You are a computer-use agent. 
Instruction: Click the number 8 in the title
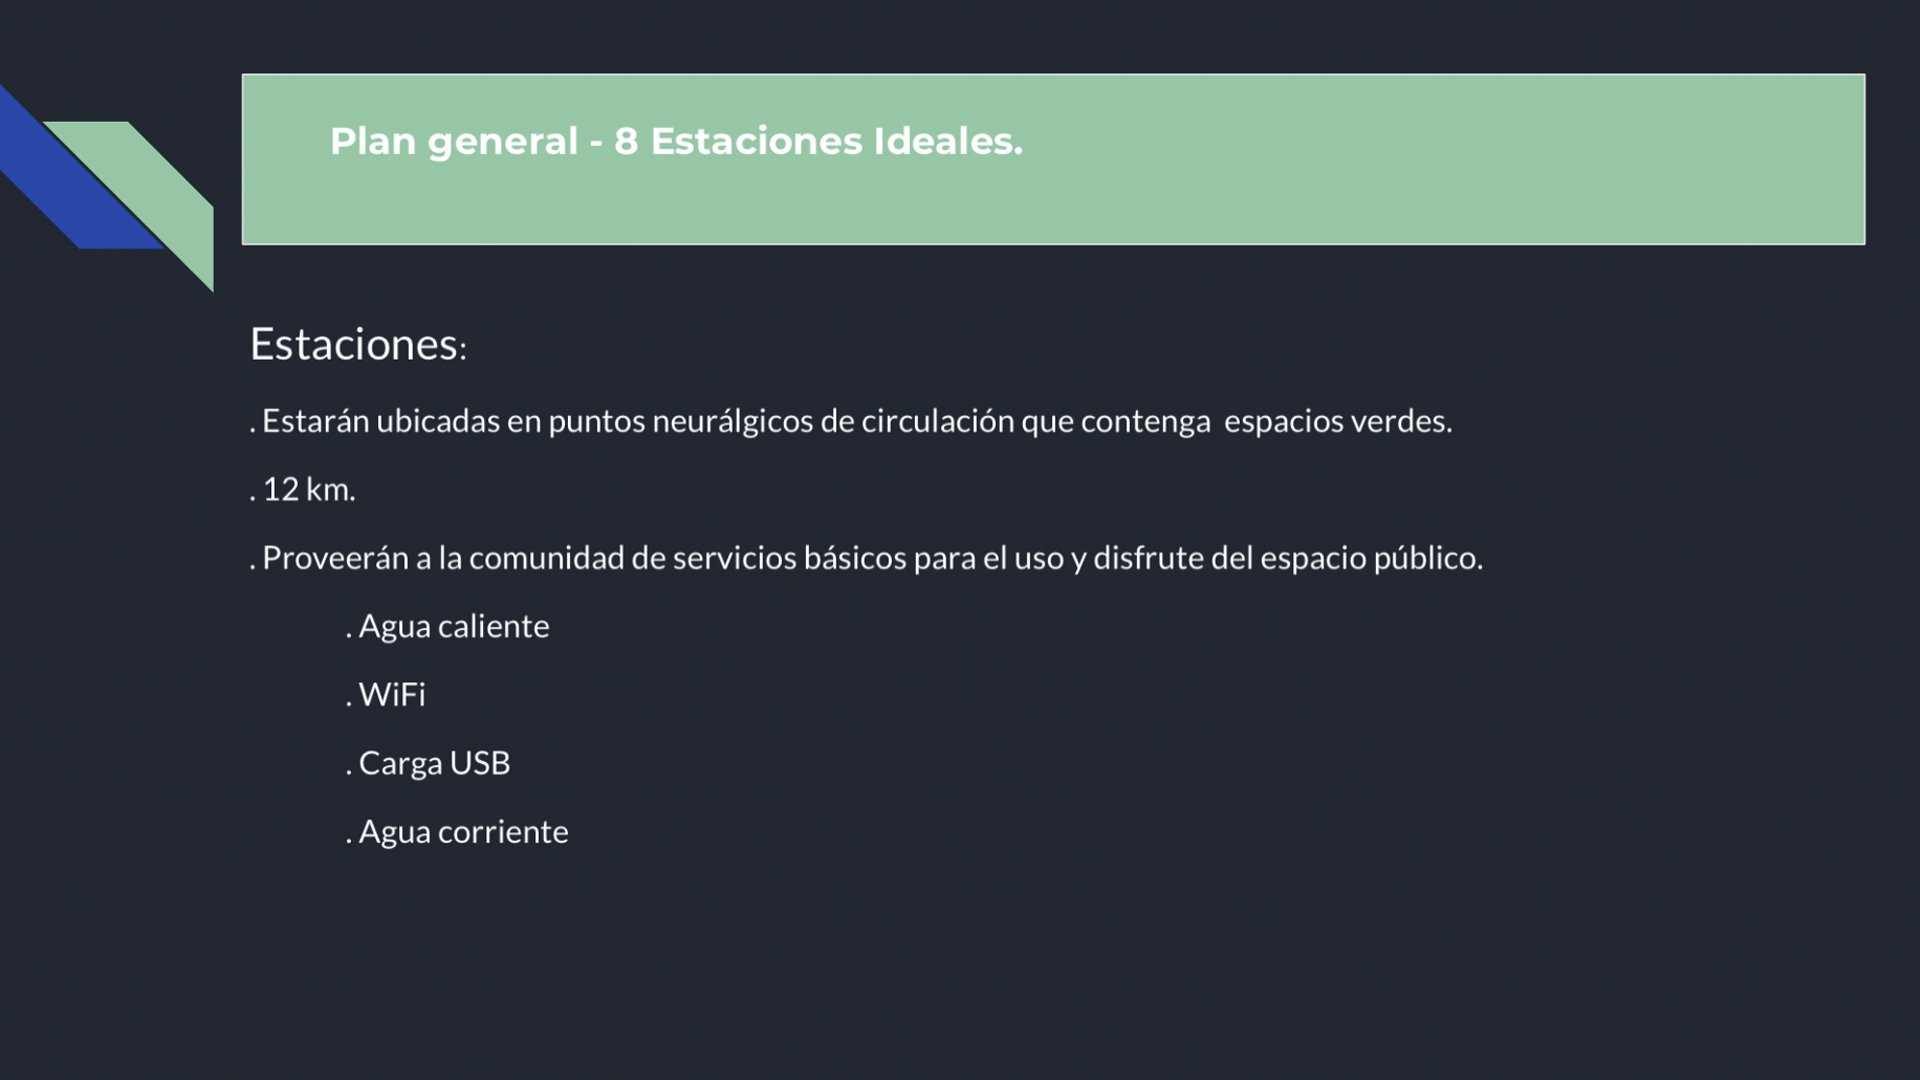click(626, 142)
